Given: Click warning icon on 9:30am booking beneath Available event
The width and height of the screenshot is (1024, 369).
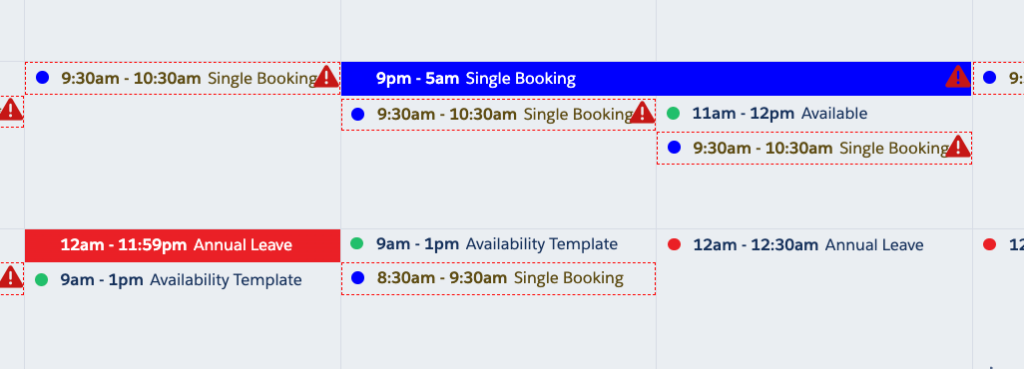Looking at the screenshot, I should pos(957,146).
